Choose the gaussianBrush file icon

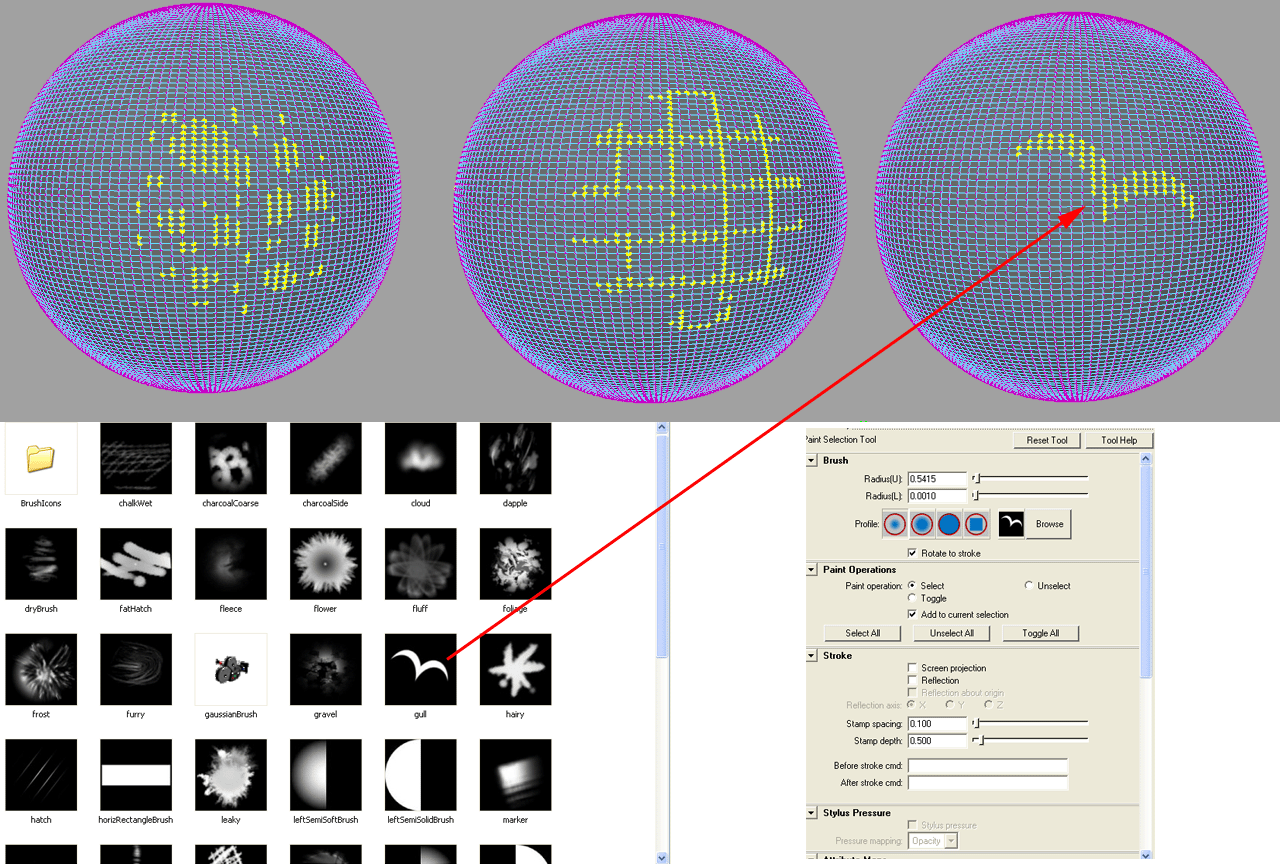(x=231, y=669)
